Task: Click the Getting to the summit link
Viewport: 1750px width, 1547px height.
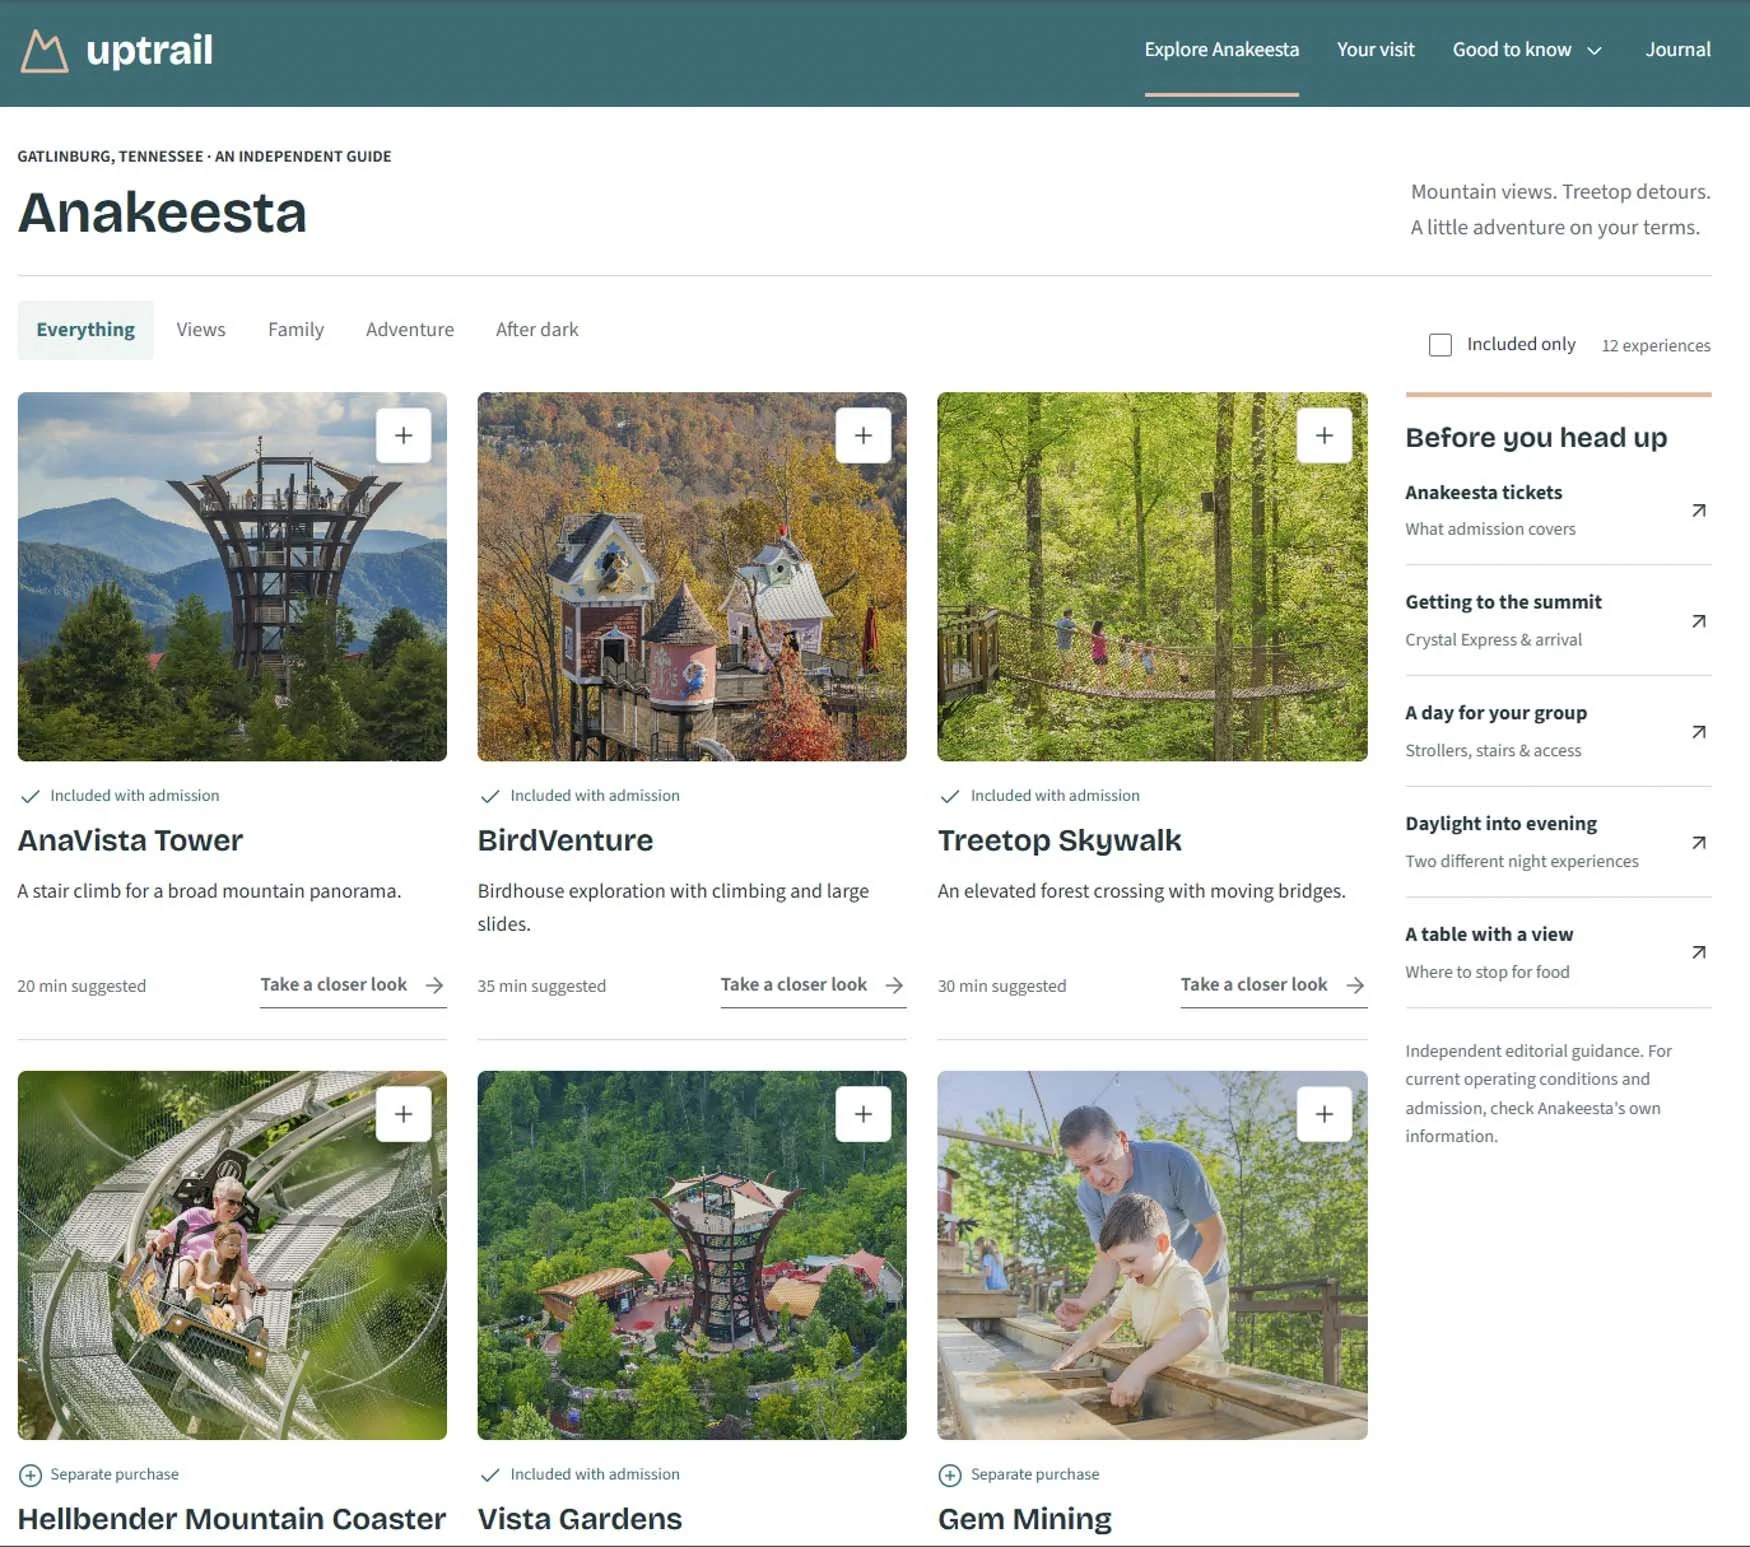Action: pyautogui.click(x=1503, y=602)
